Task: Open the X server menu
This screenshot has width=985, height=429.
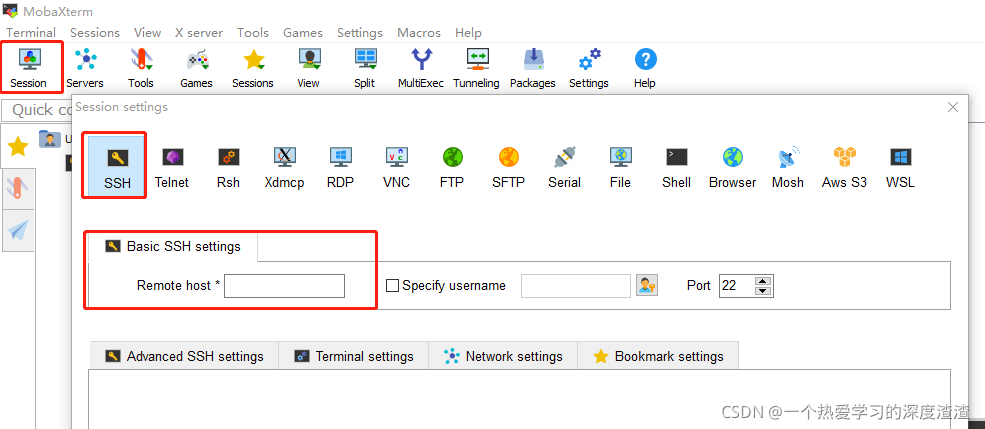Action: pos(199,33)
